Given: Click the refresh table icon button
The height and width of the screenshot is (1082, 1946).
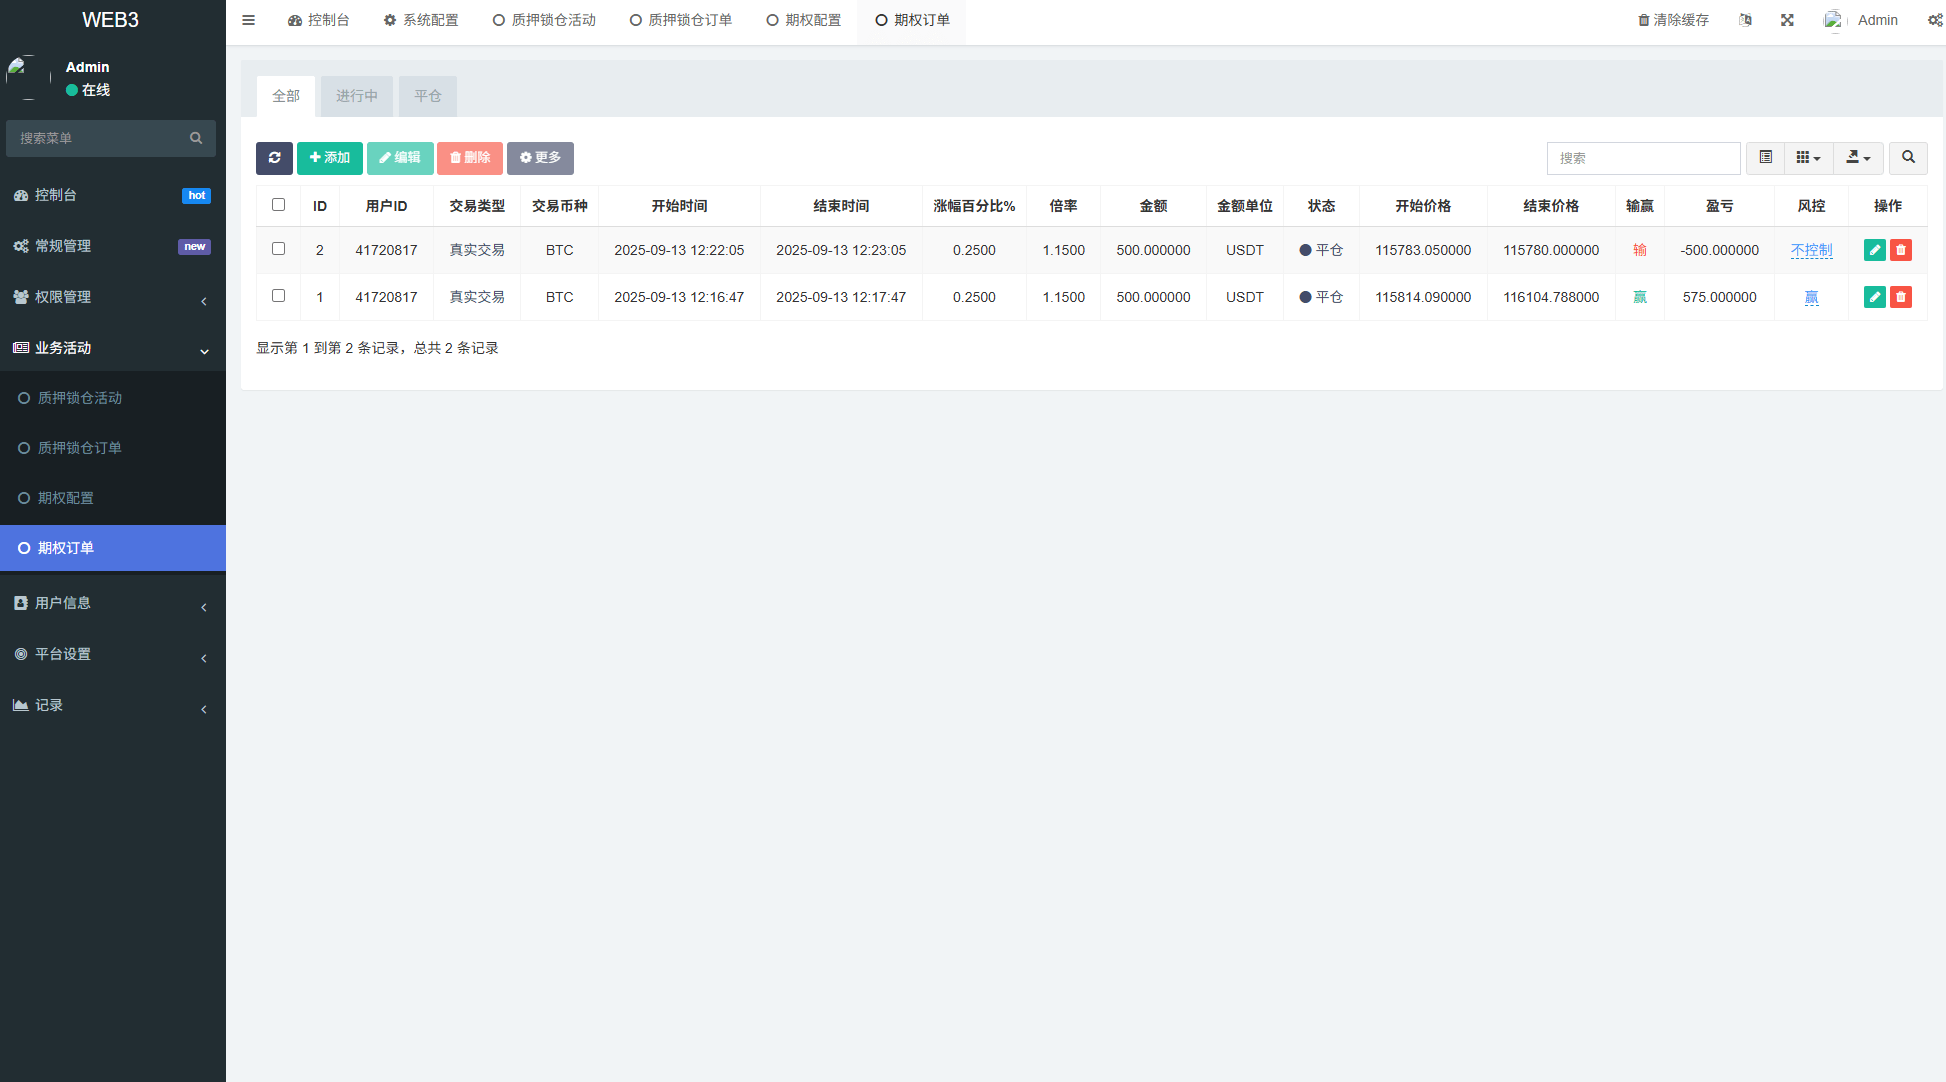Looking at the screenshot, I should click(274, 158).
